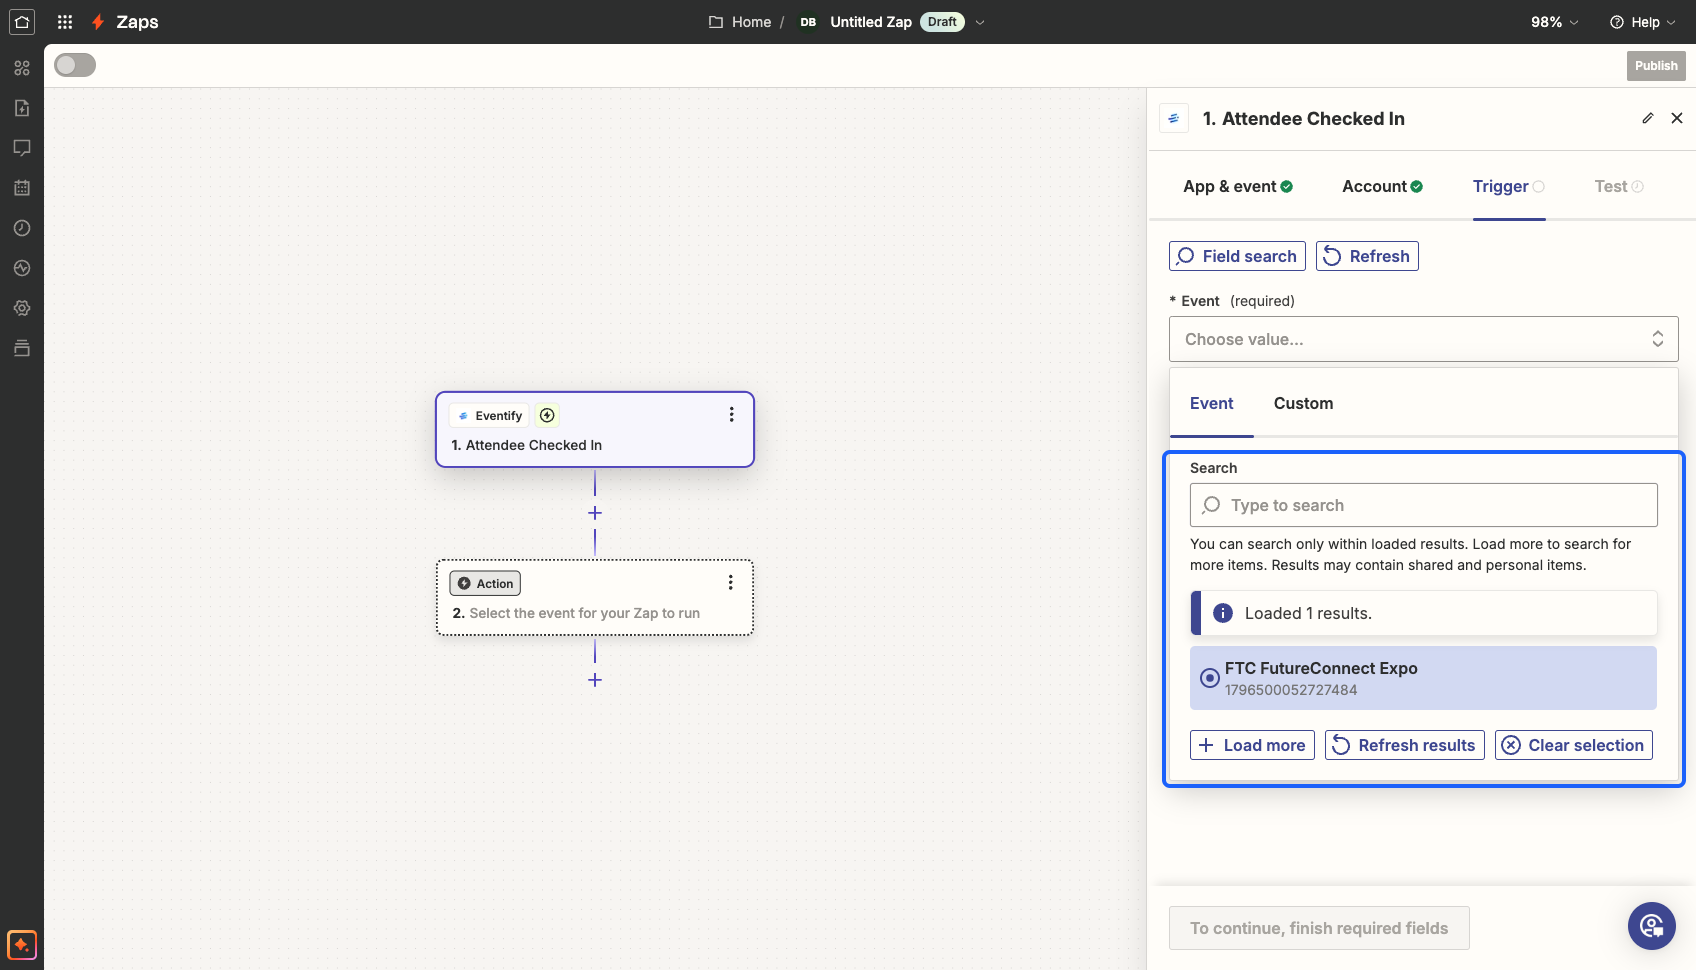The image size is (1696, 970).
Task: Close the Attendee Checked In panel
Action: 1677,118
